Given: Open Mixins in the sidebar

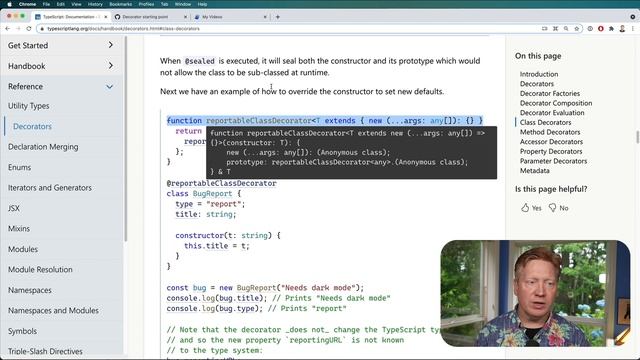Looking at the screenshot, I should coord(19,229).
